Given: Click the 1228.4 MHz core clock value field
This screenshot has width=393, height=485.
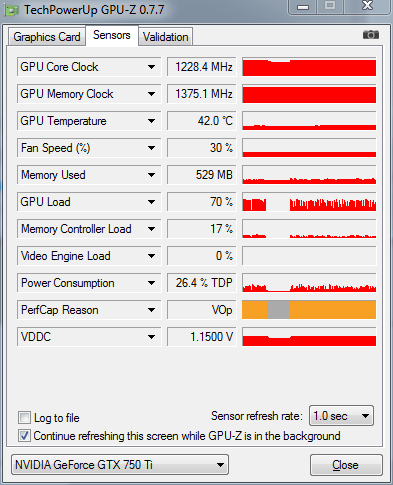Looking at the screenshot, I should [x=202, y=67].
